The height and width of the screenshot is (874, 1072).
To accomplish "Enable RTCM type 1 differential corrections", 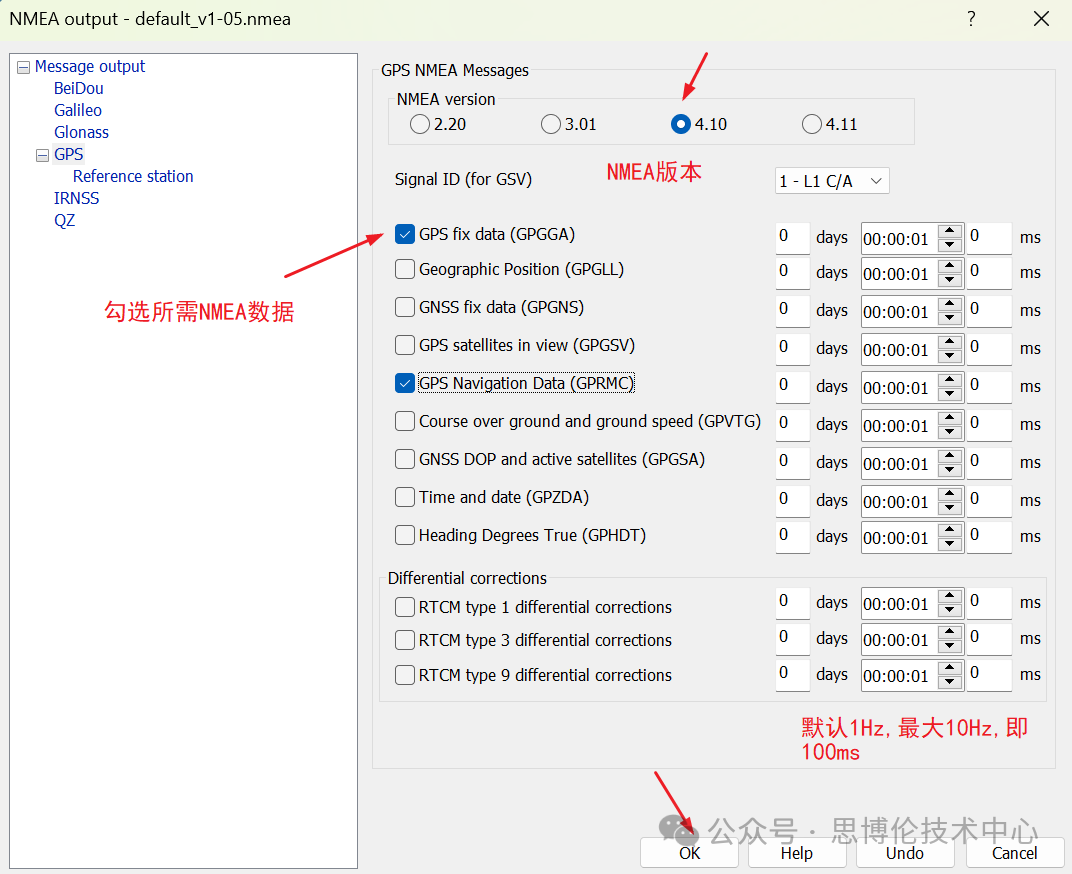I will [x=405, y=607].
